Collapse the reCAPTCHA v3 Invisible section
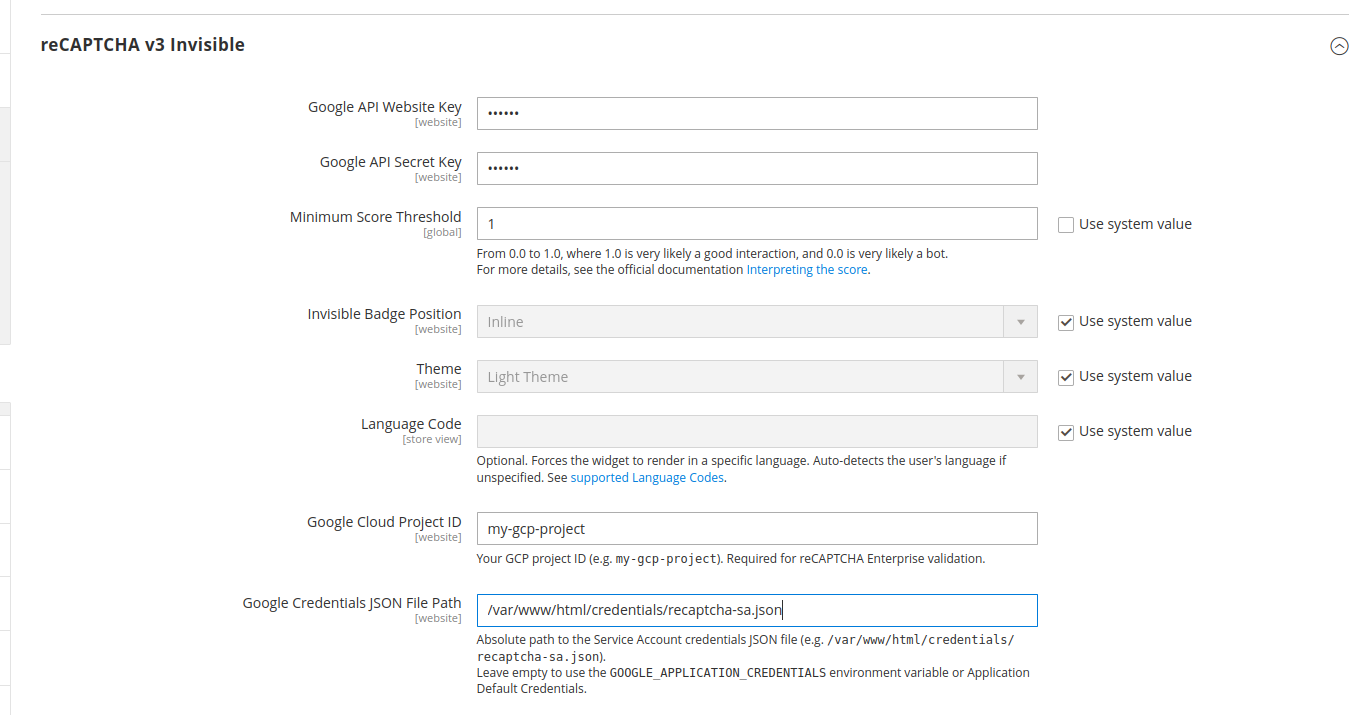Viewport: 1349px width, 715px height. click(x=1339, y=46)
